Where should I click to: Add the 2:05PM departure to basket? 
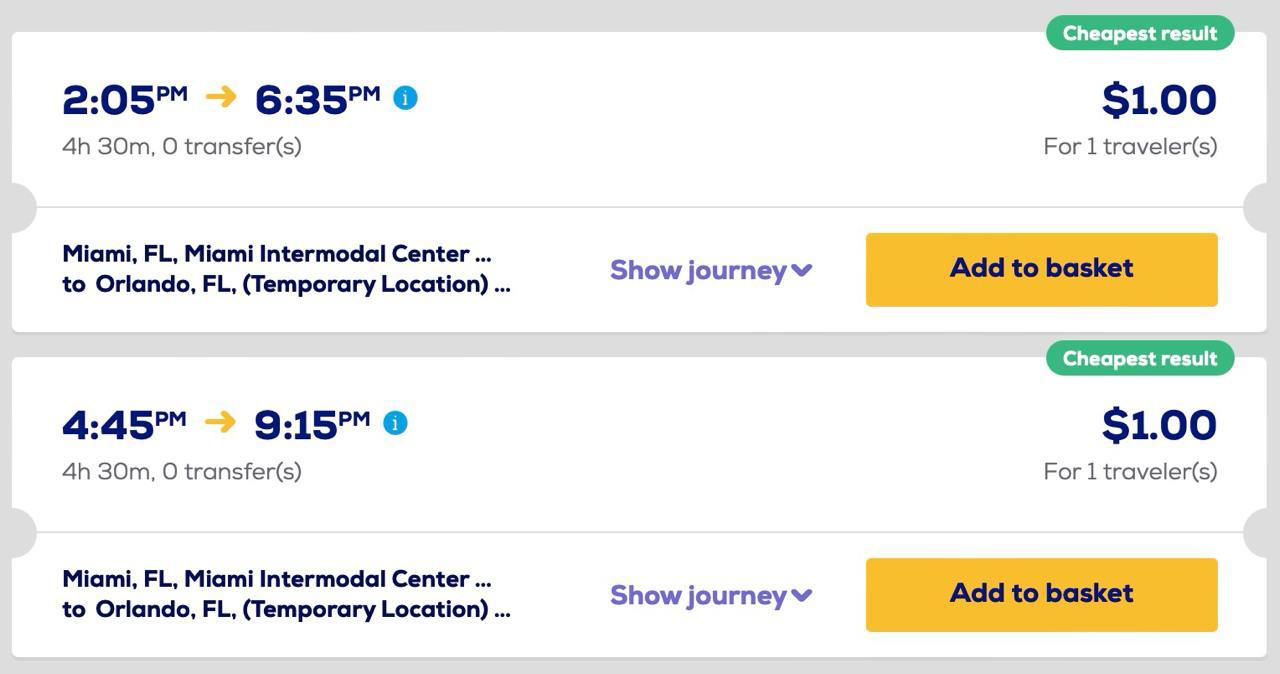coord(1041,269)
